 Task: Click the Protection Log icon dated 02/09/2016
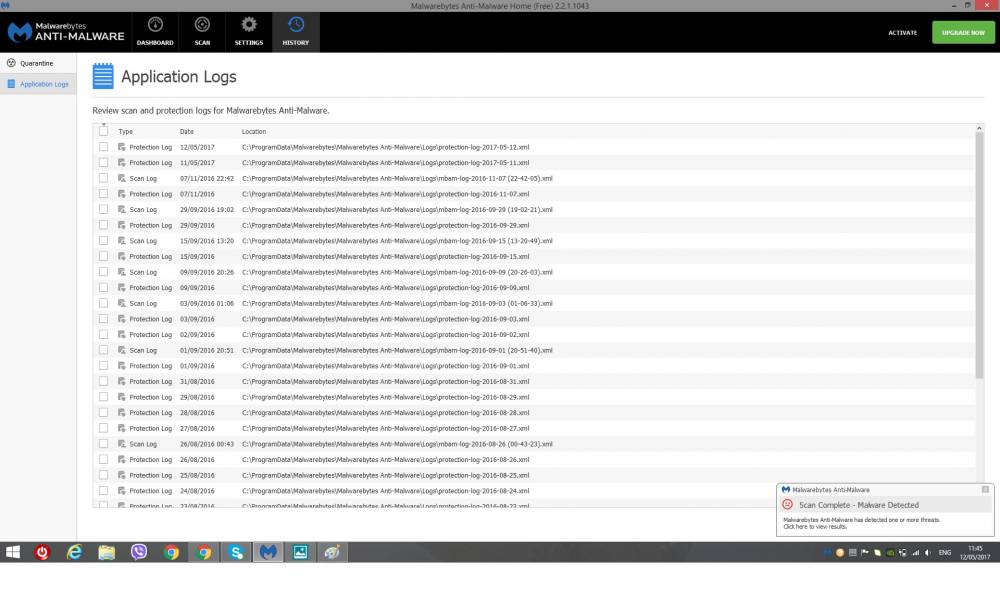pyautogui.click(x=122, y=334)
